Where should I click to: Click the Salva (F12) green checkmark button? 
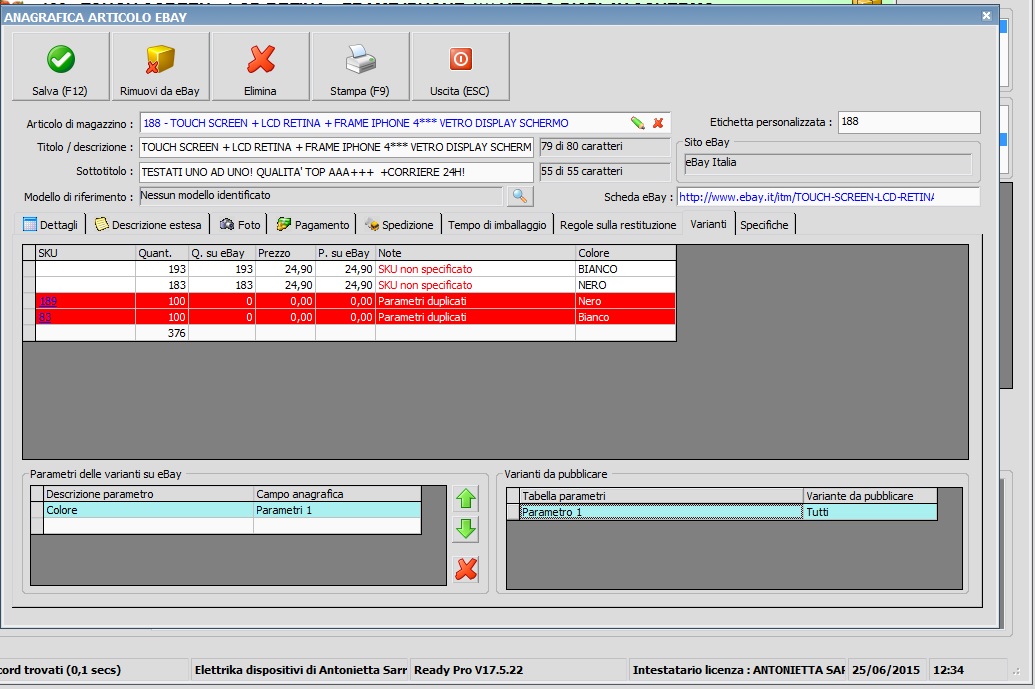[61, 67]
